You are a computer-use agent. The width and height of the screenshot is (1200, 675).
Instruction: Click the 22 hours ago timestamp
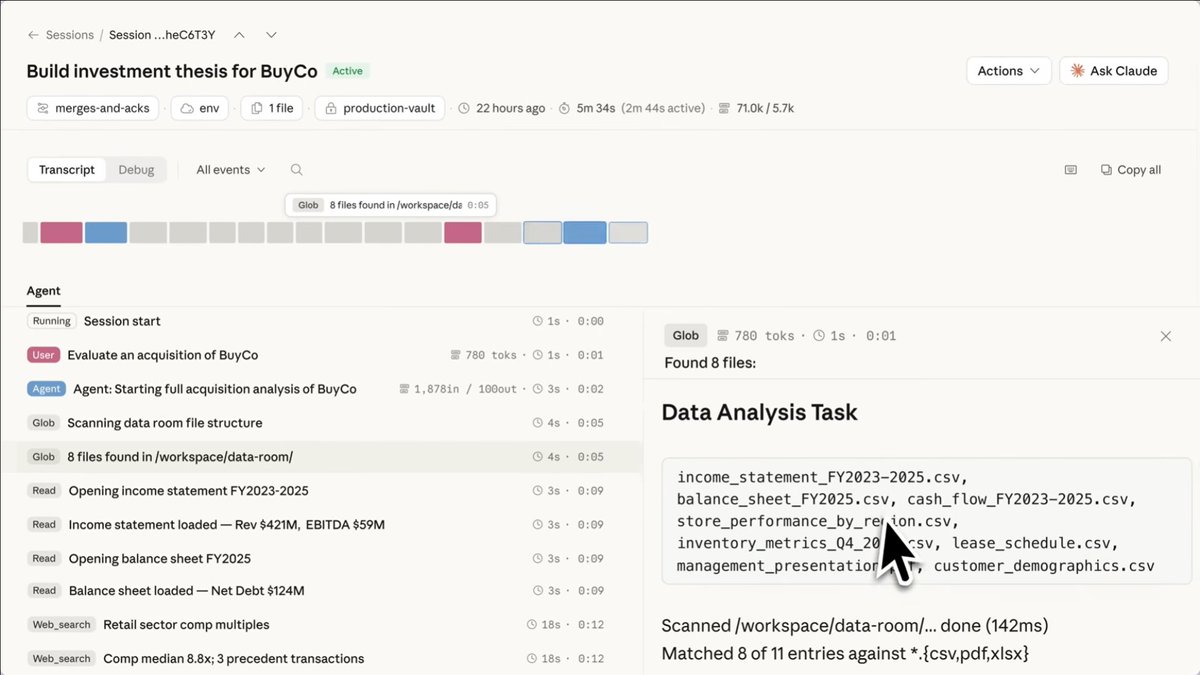coord(502,108)
